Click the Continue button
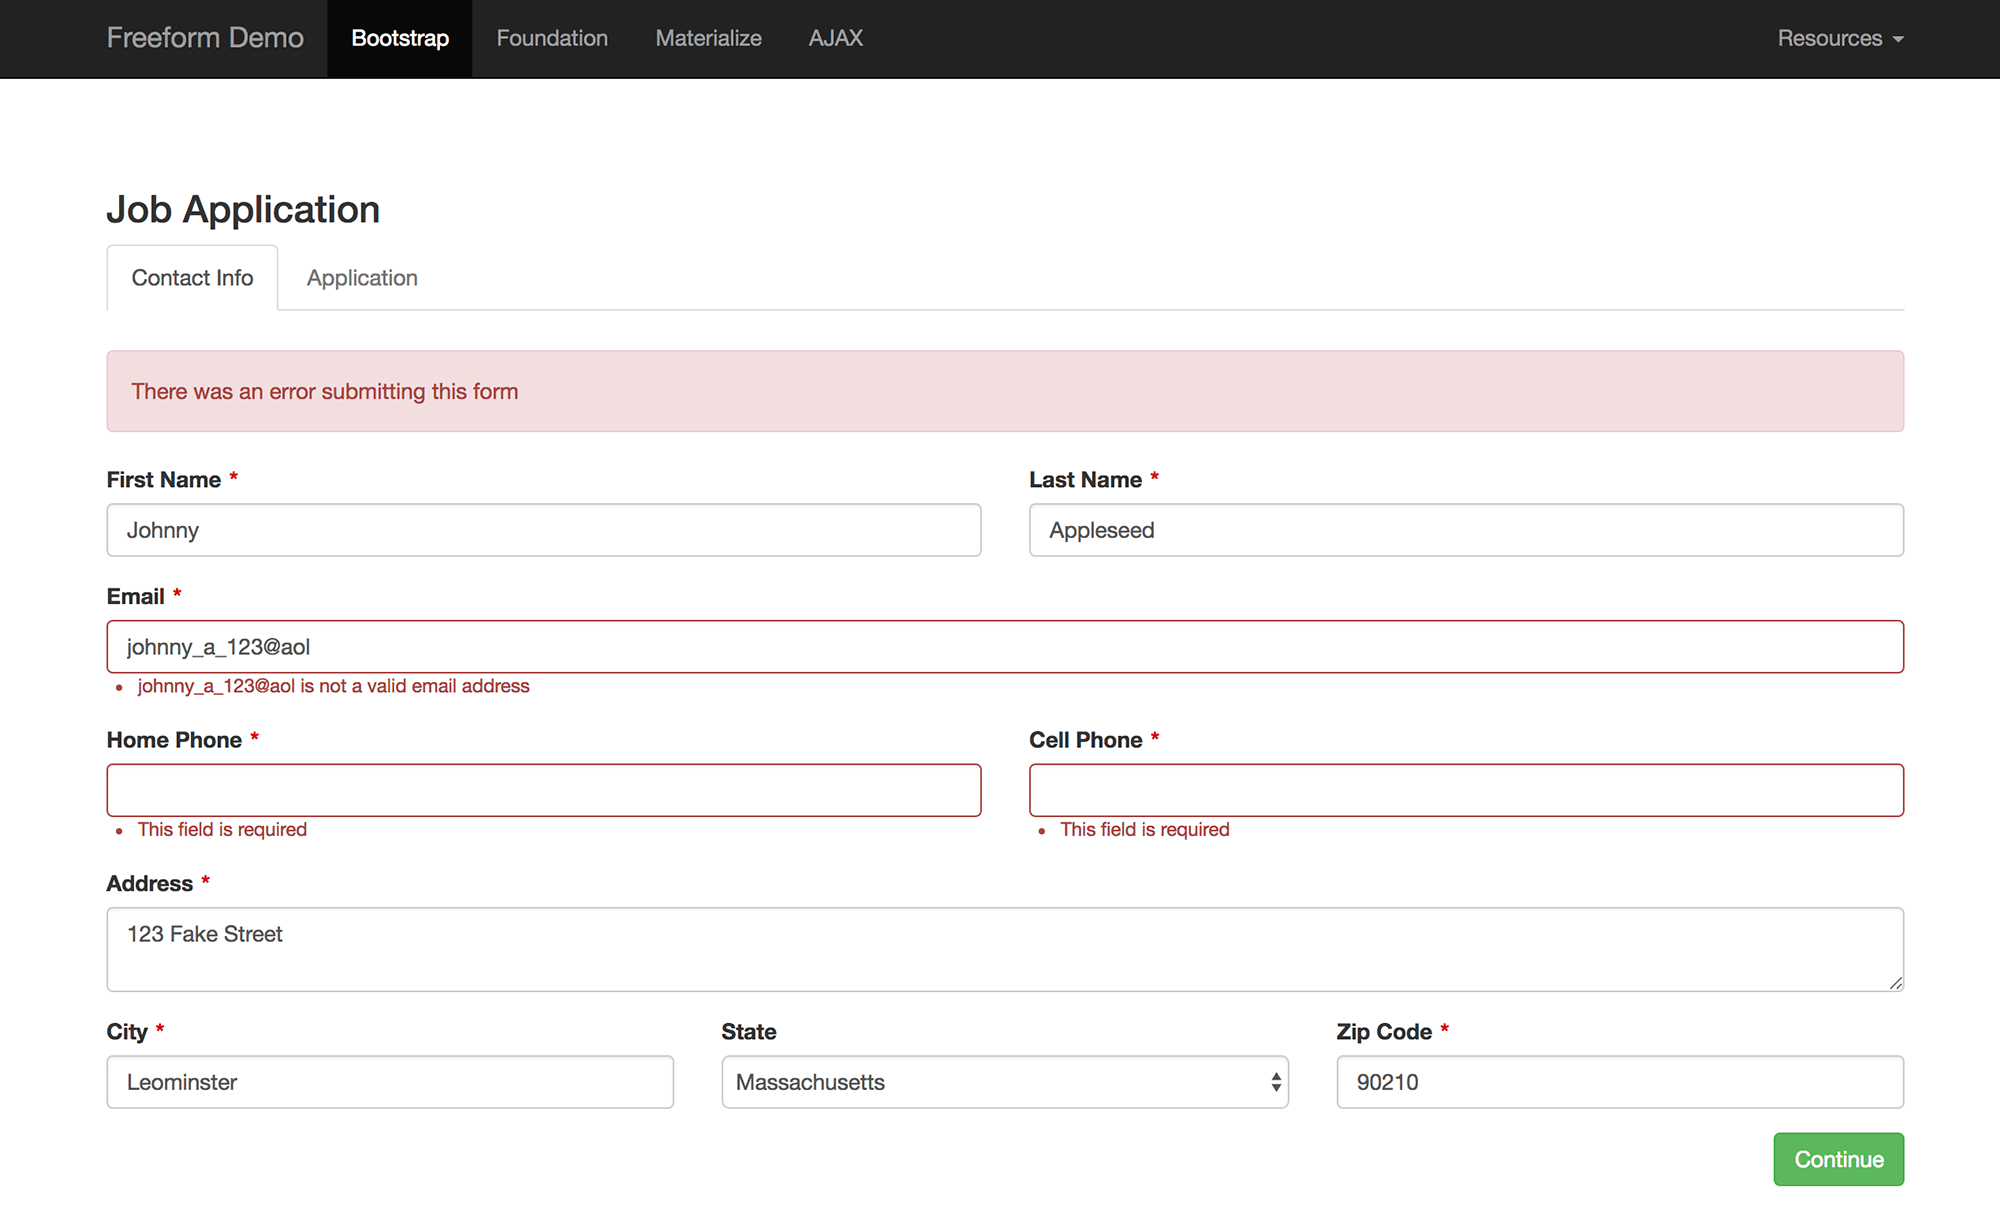 1837,1159
